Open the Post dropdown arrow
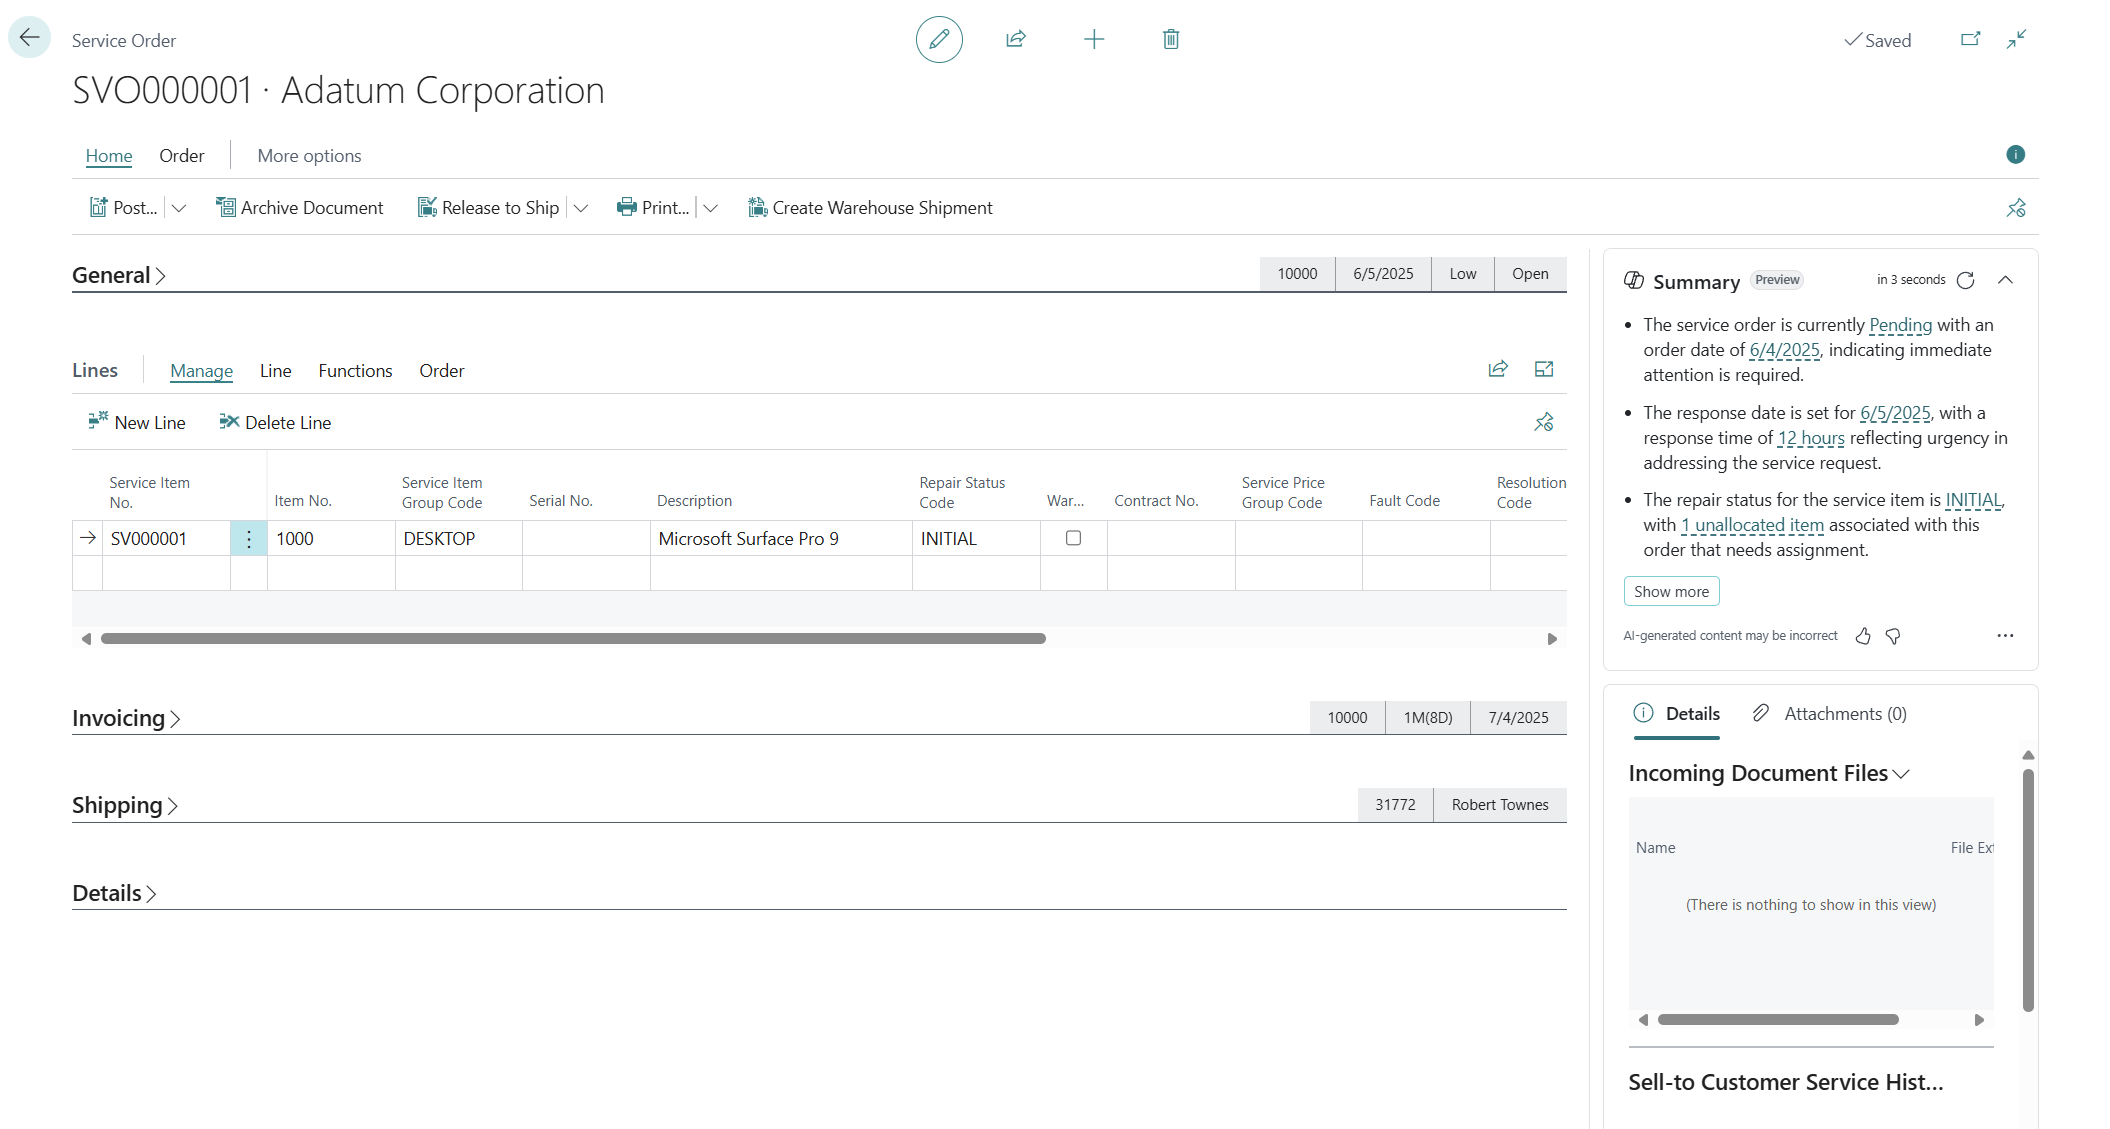This screenshot has height=1129, width=2110. (x=179, y=208)
